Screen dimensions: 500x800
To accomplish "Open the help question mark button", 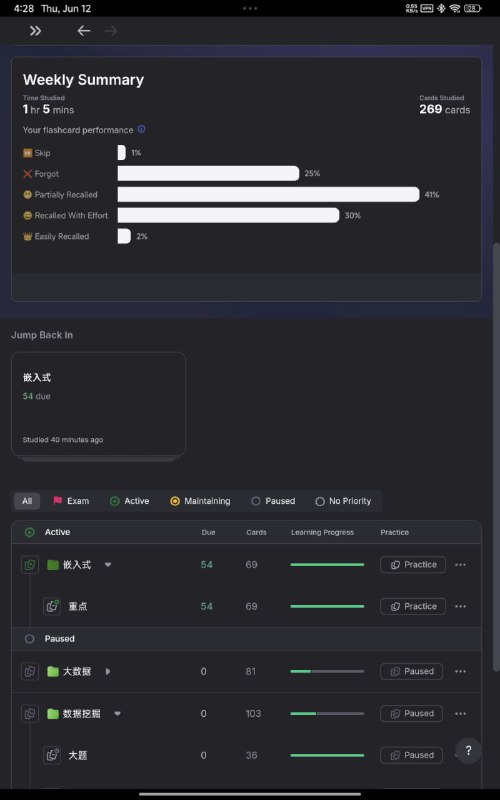I will (x=468, y=751).
